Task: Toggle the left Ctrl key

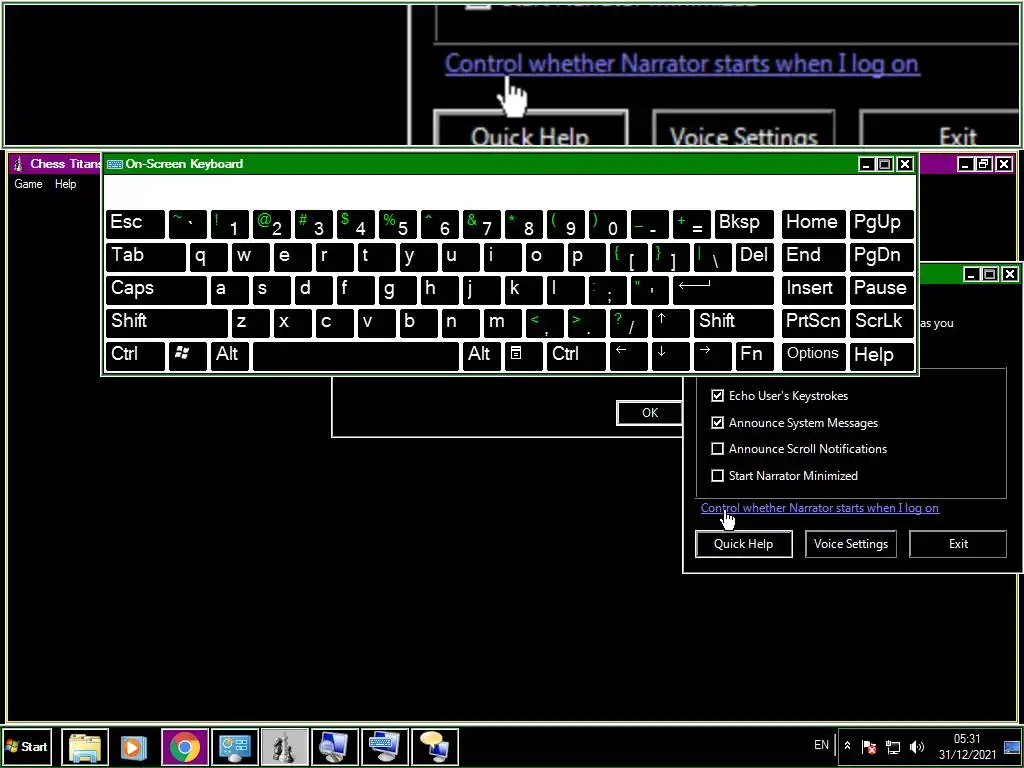Action: 135,355
